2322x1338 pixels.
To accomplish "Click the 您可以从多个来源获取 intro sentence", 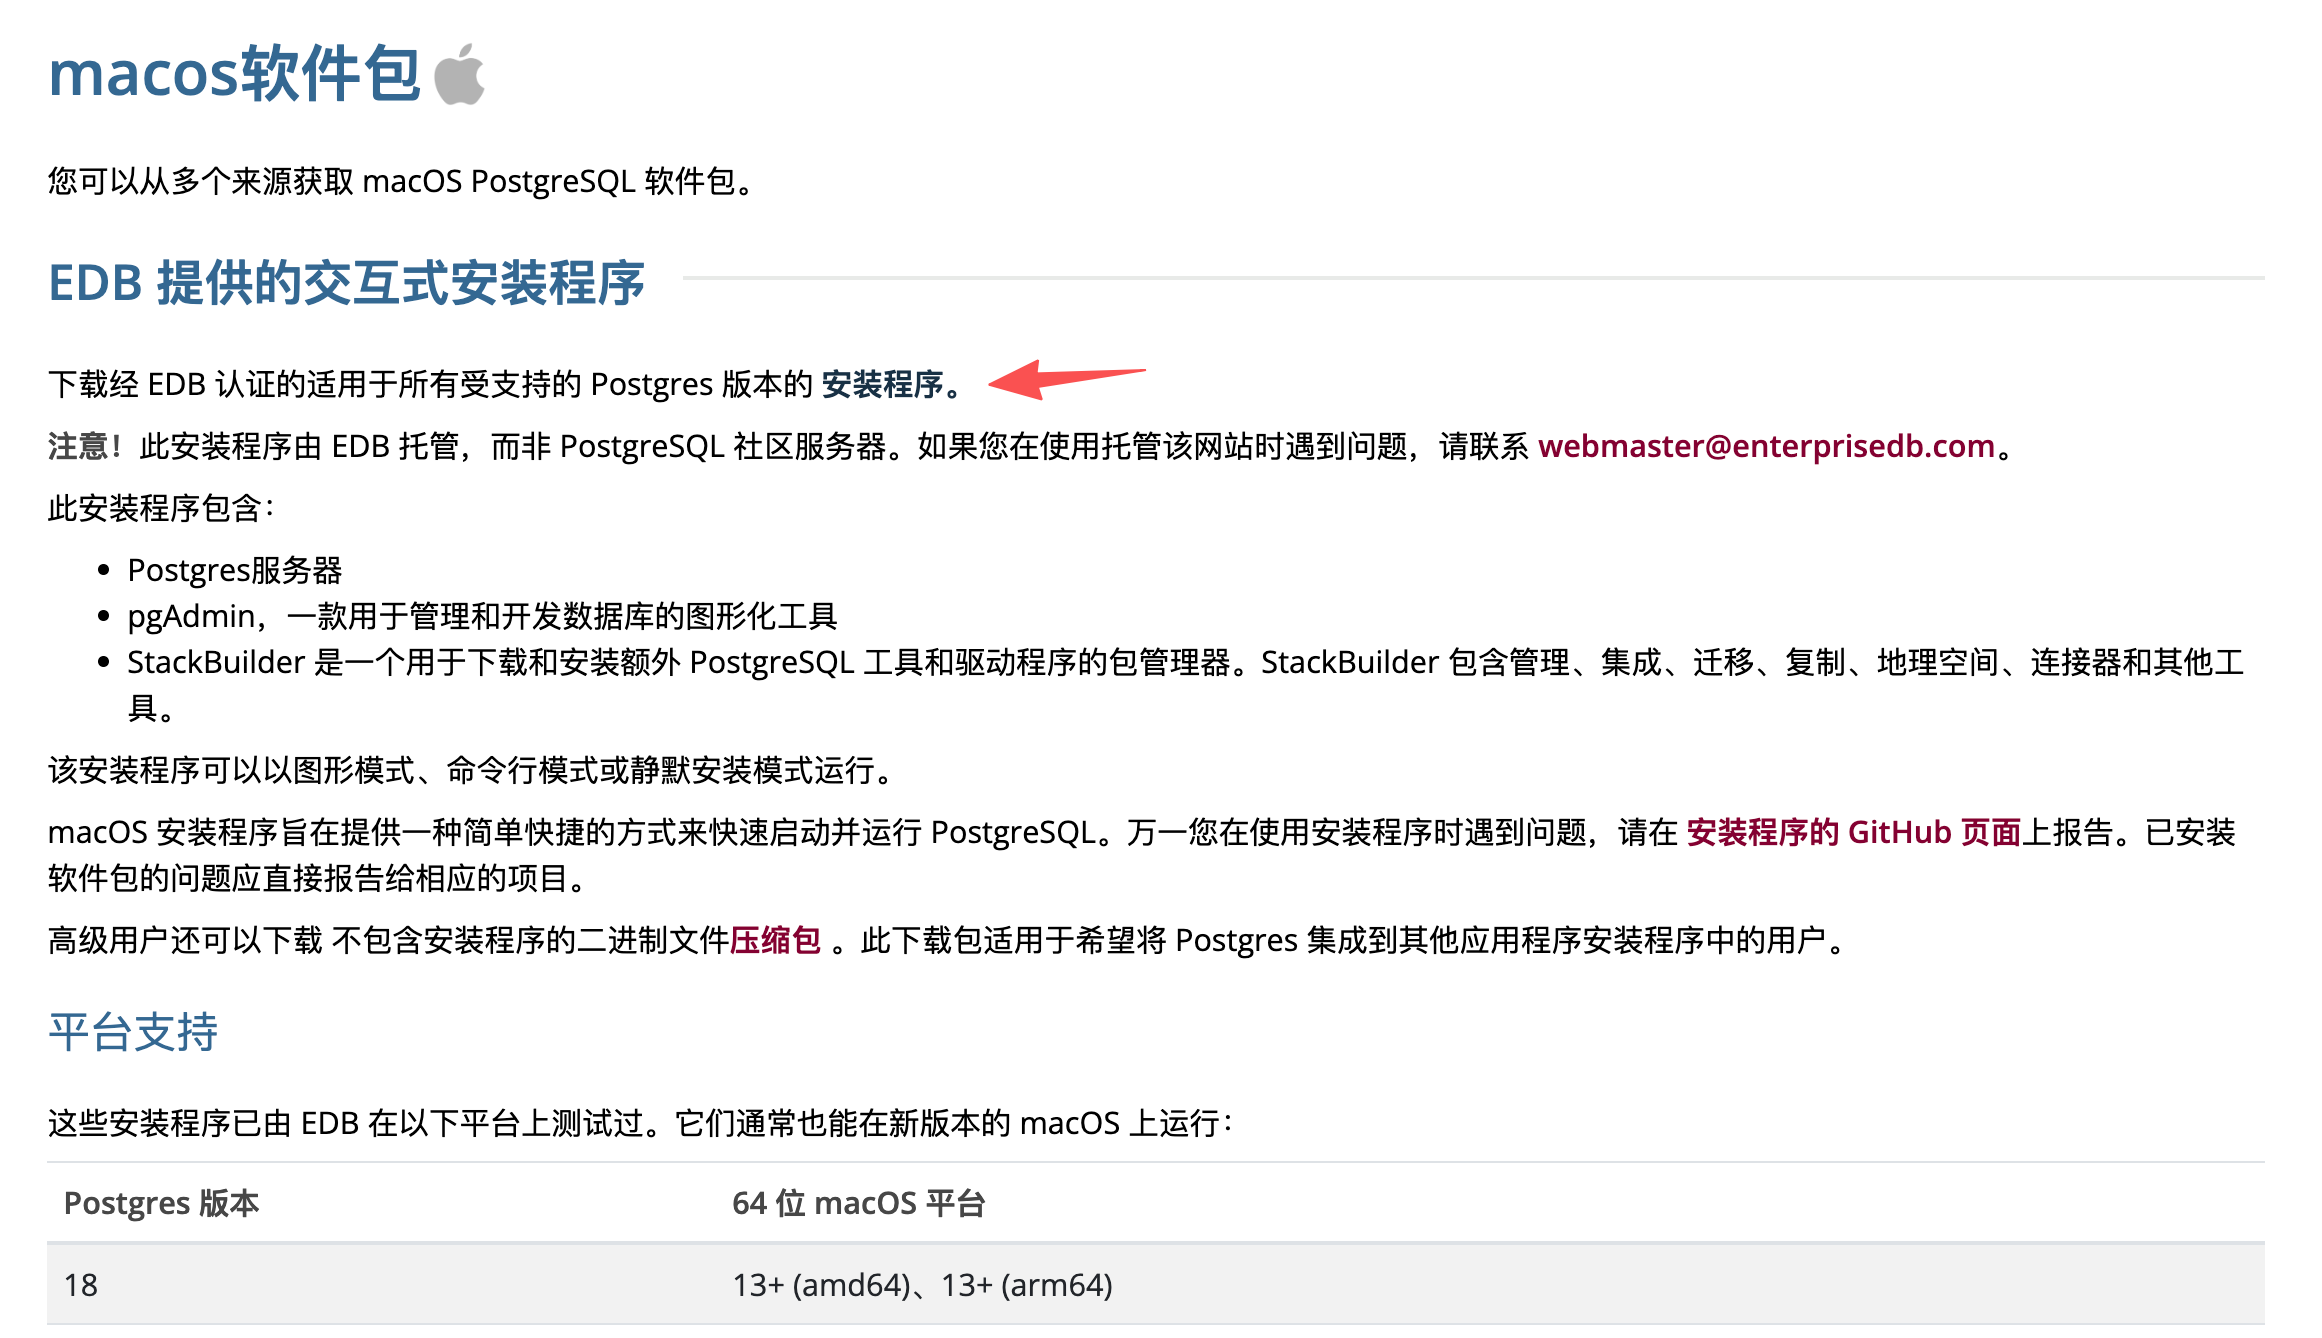I will pyautogui.click(x=402, y=181).
